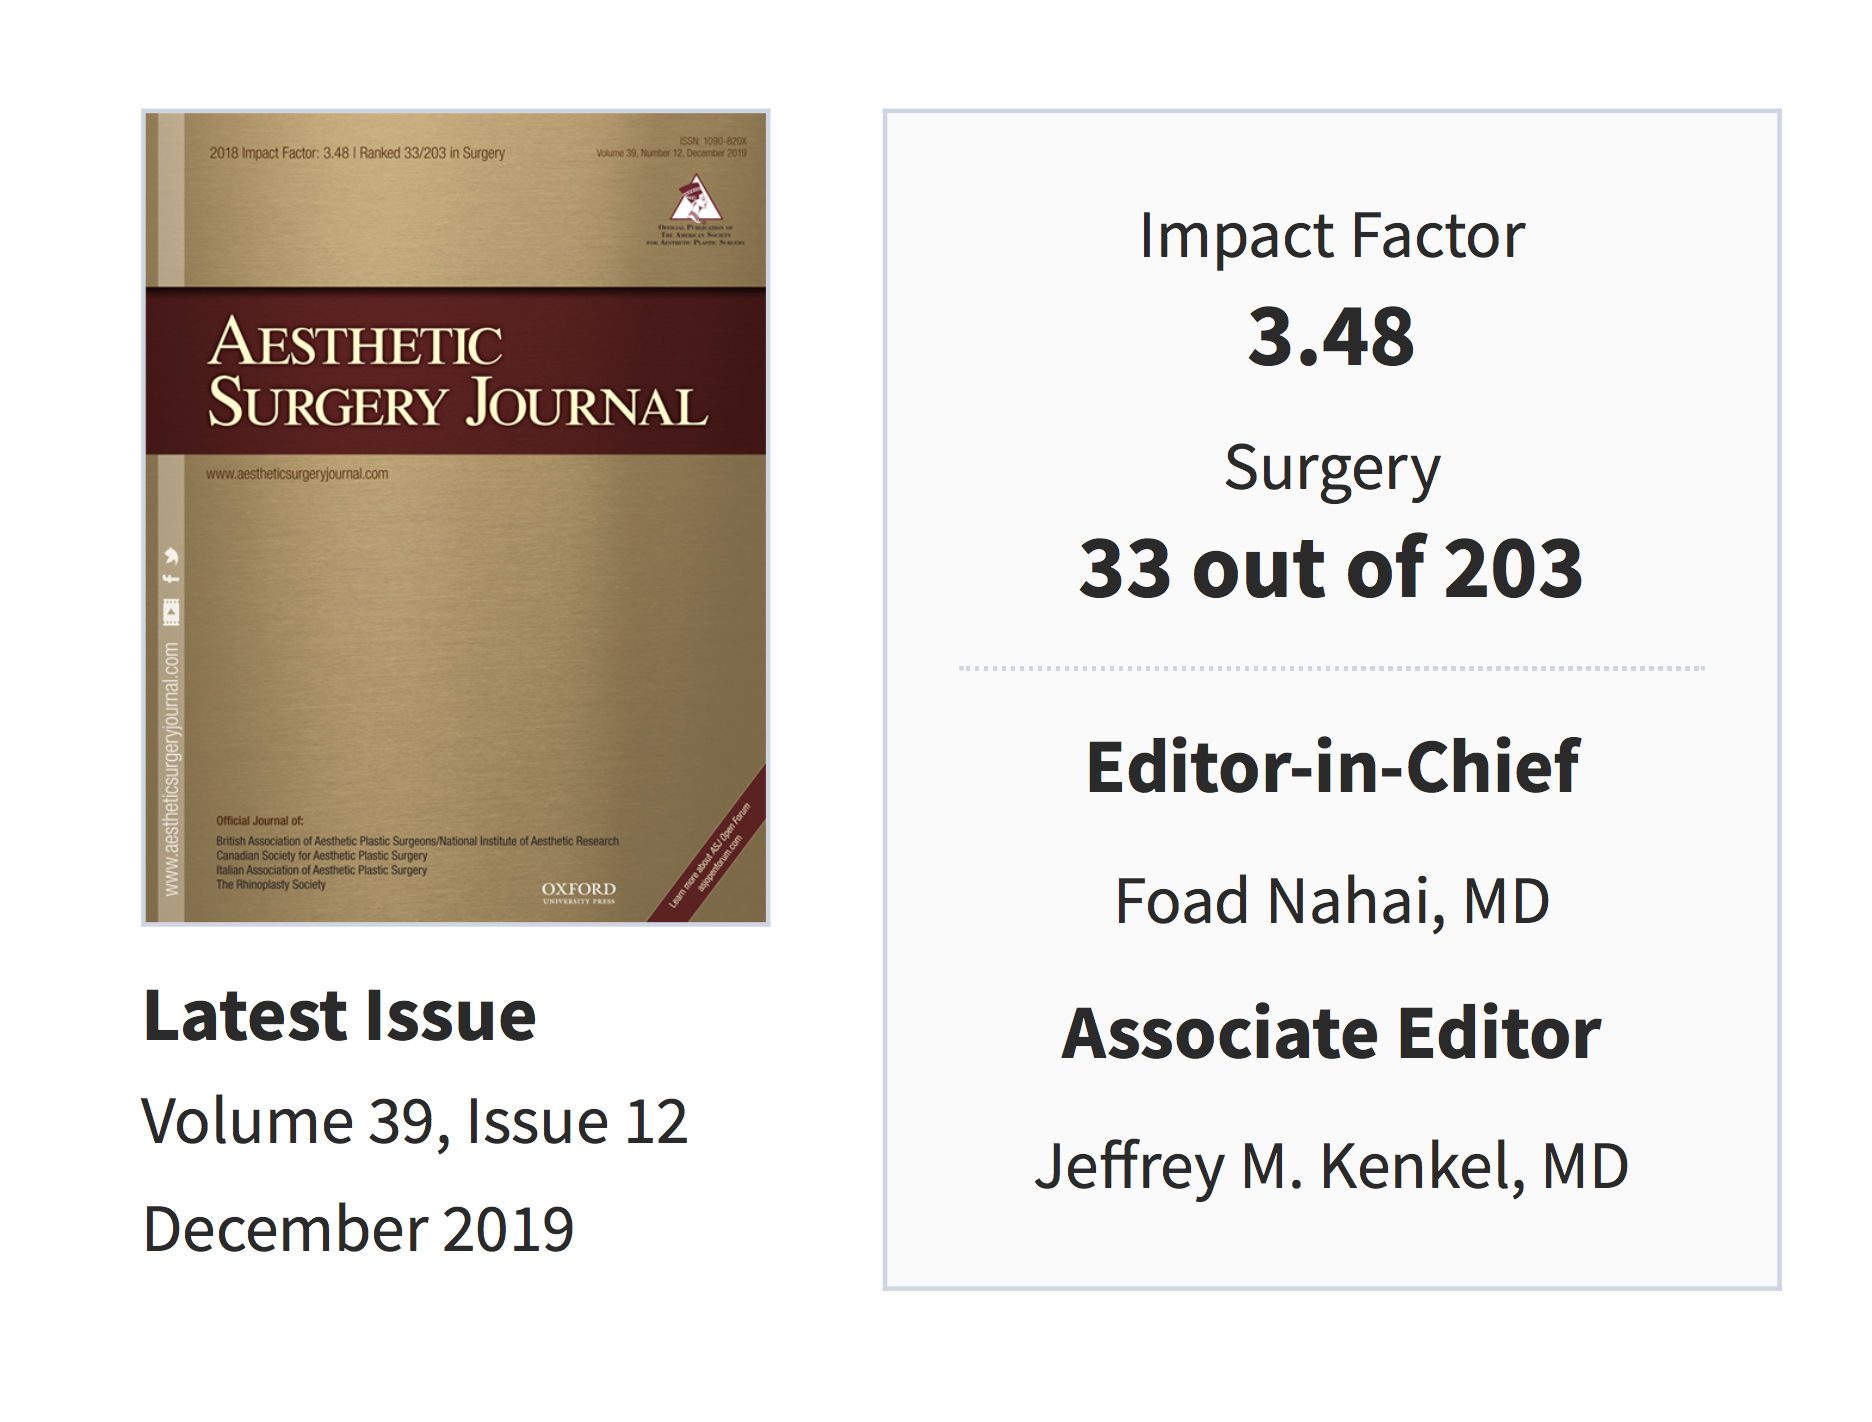Open Jeffrey M. Kenkel, MD name
The width and height of the screenshot is (1872, 1422).
coord(1331,1166)
